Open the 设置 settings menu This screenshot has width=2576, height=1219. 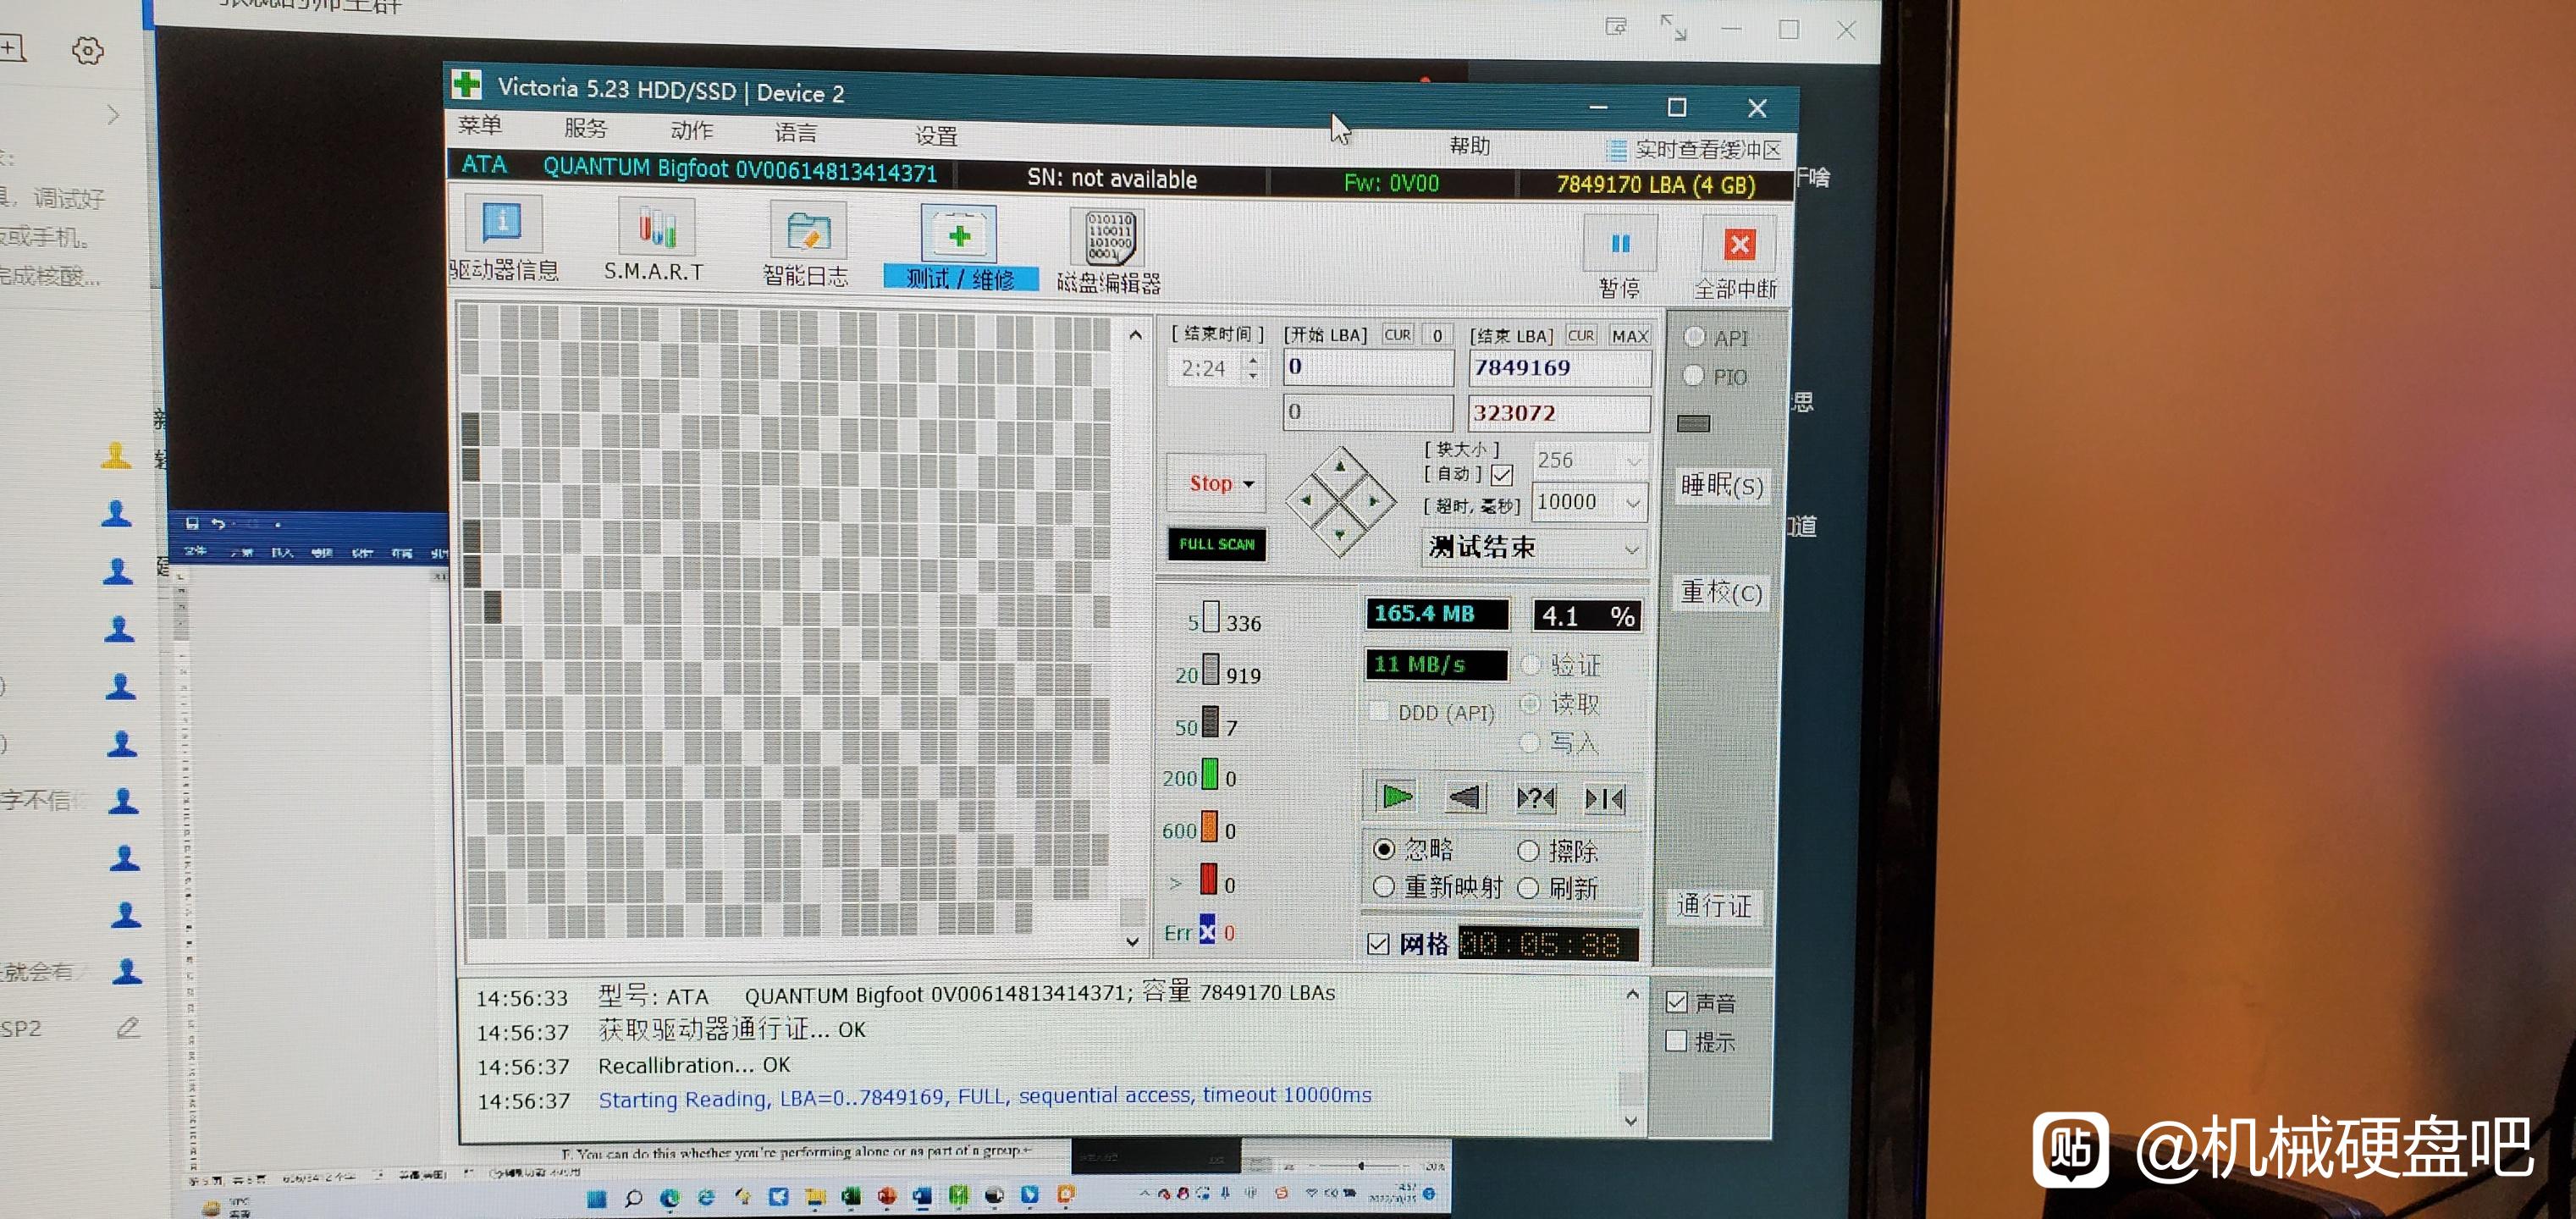pos(936,135)
